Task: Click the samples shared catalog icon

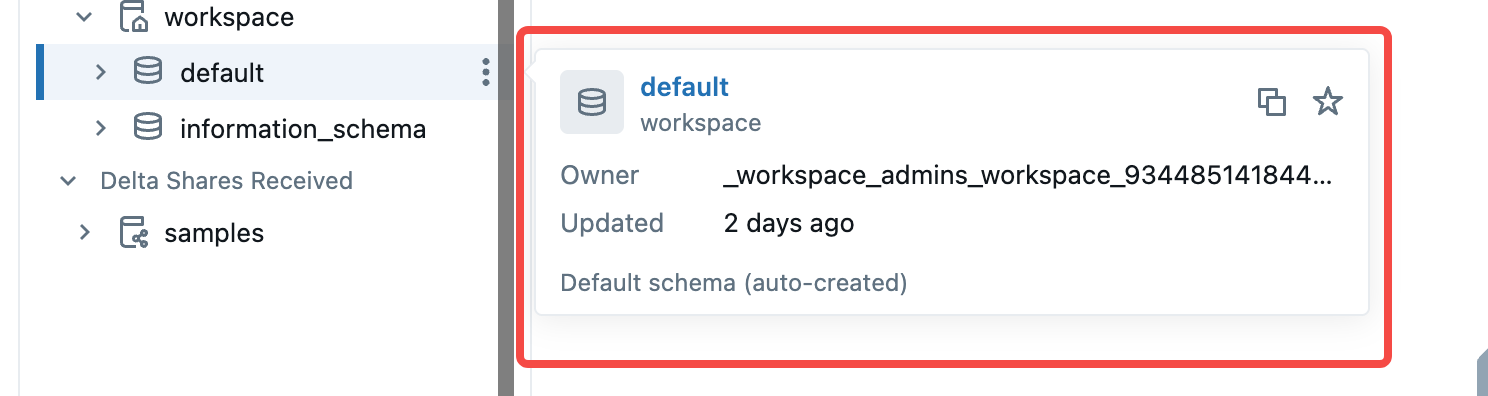Action: pos(133,233)
